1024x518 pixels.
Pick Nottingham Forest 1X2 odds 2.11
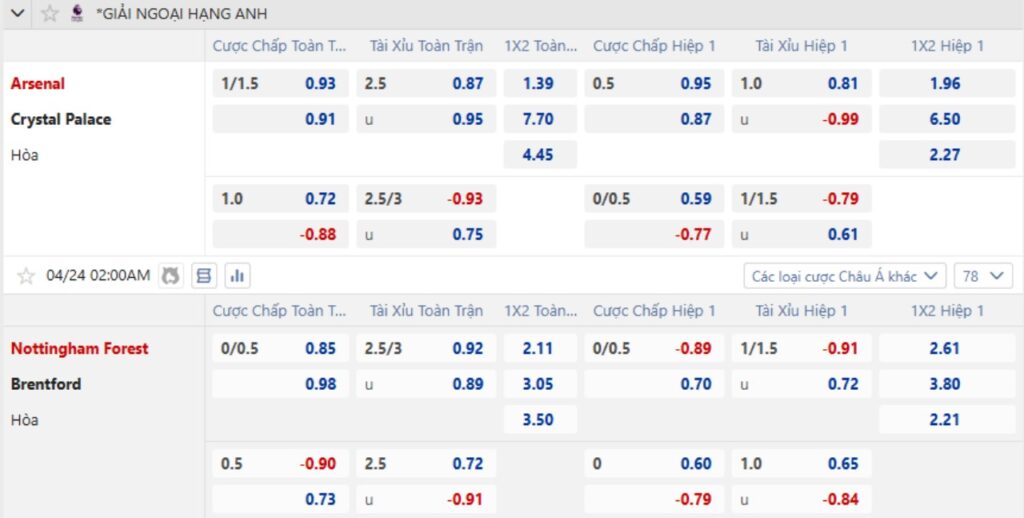click(x=540, y=348)
